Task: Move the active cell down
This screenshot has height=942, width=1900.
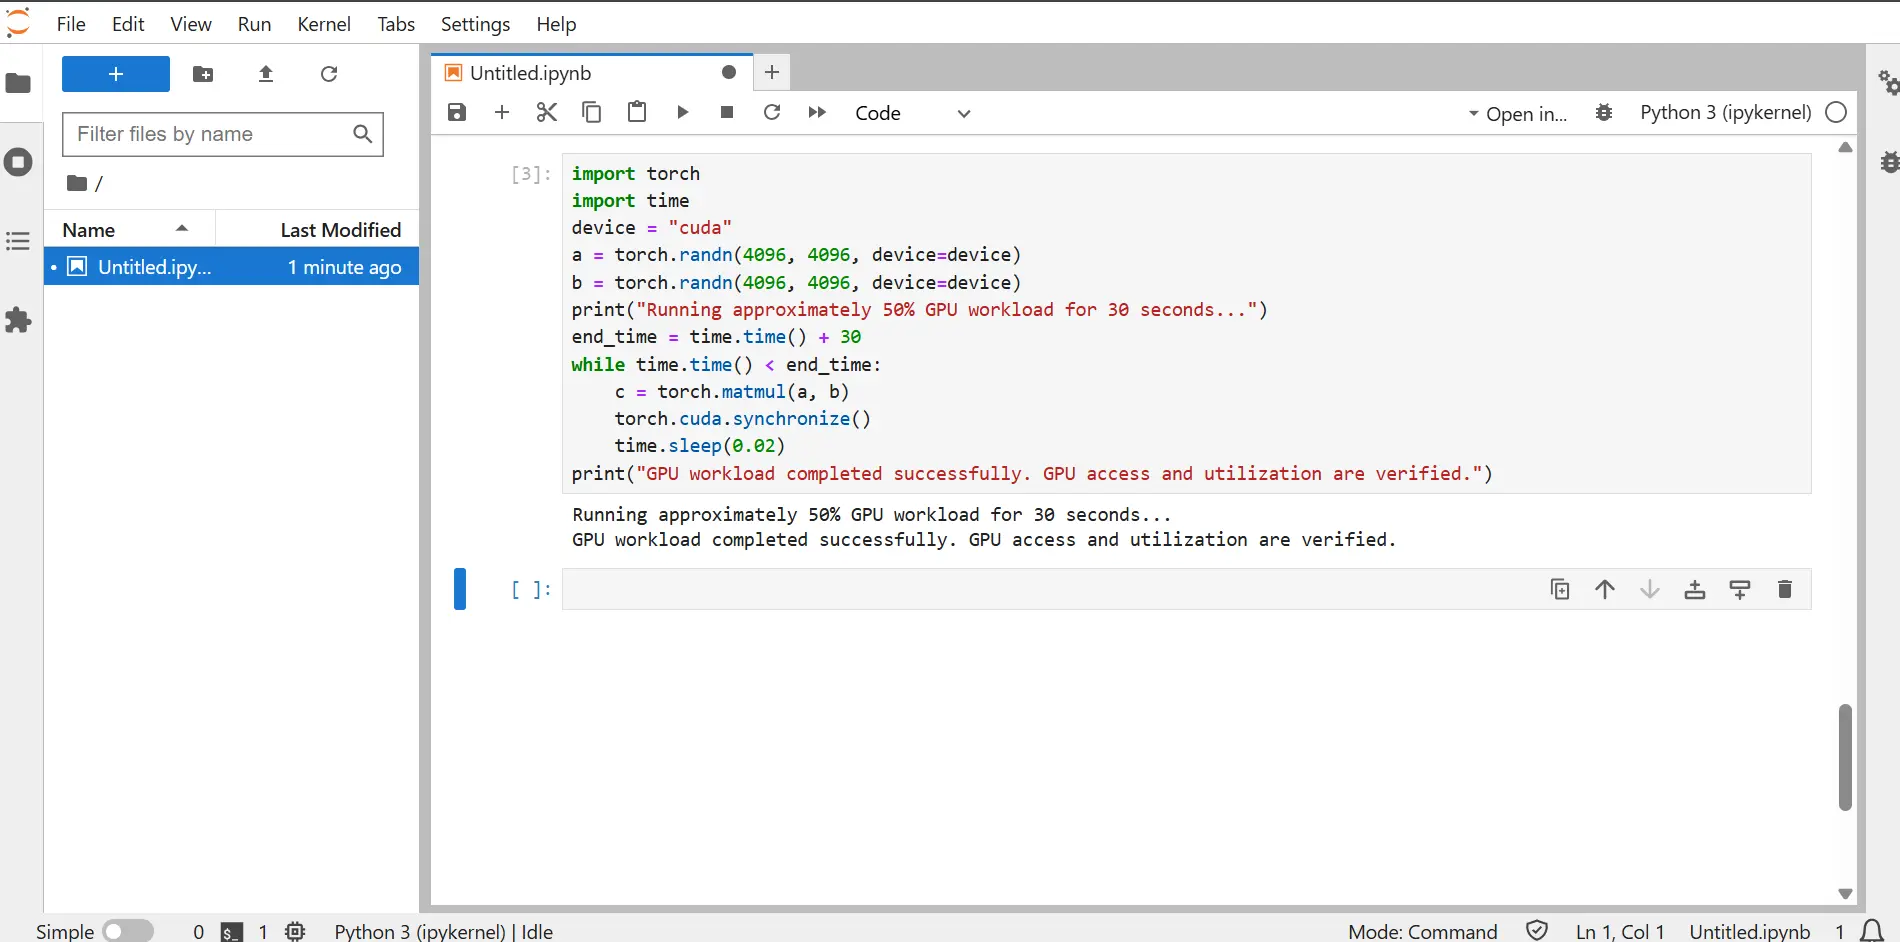Action: coord(1650,589)
